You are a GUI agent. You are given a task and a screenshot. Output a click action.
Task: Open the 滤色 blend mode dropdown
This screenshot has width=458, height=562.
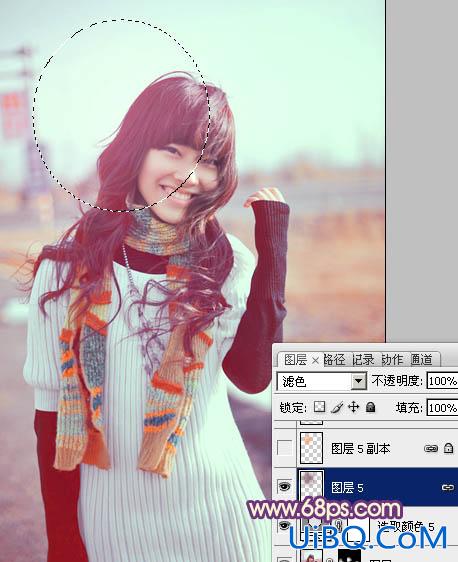322,381
